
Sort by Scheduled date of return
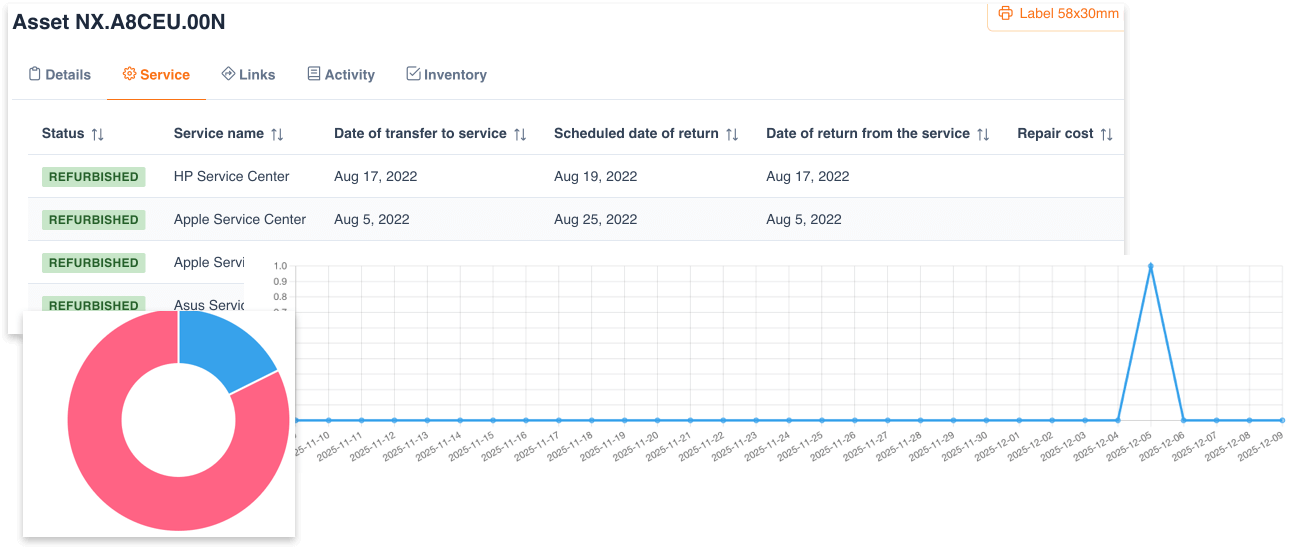pos(732,134)
